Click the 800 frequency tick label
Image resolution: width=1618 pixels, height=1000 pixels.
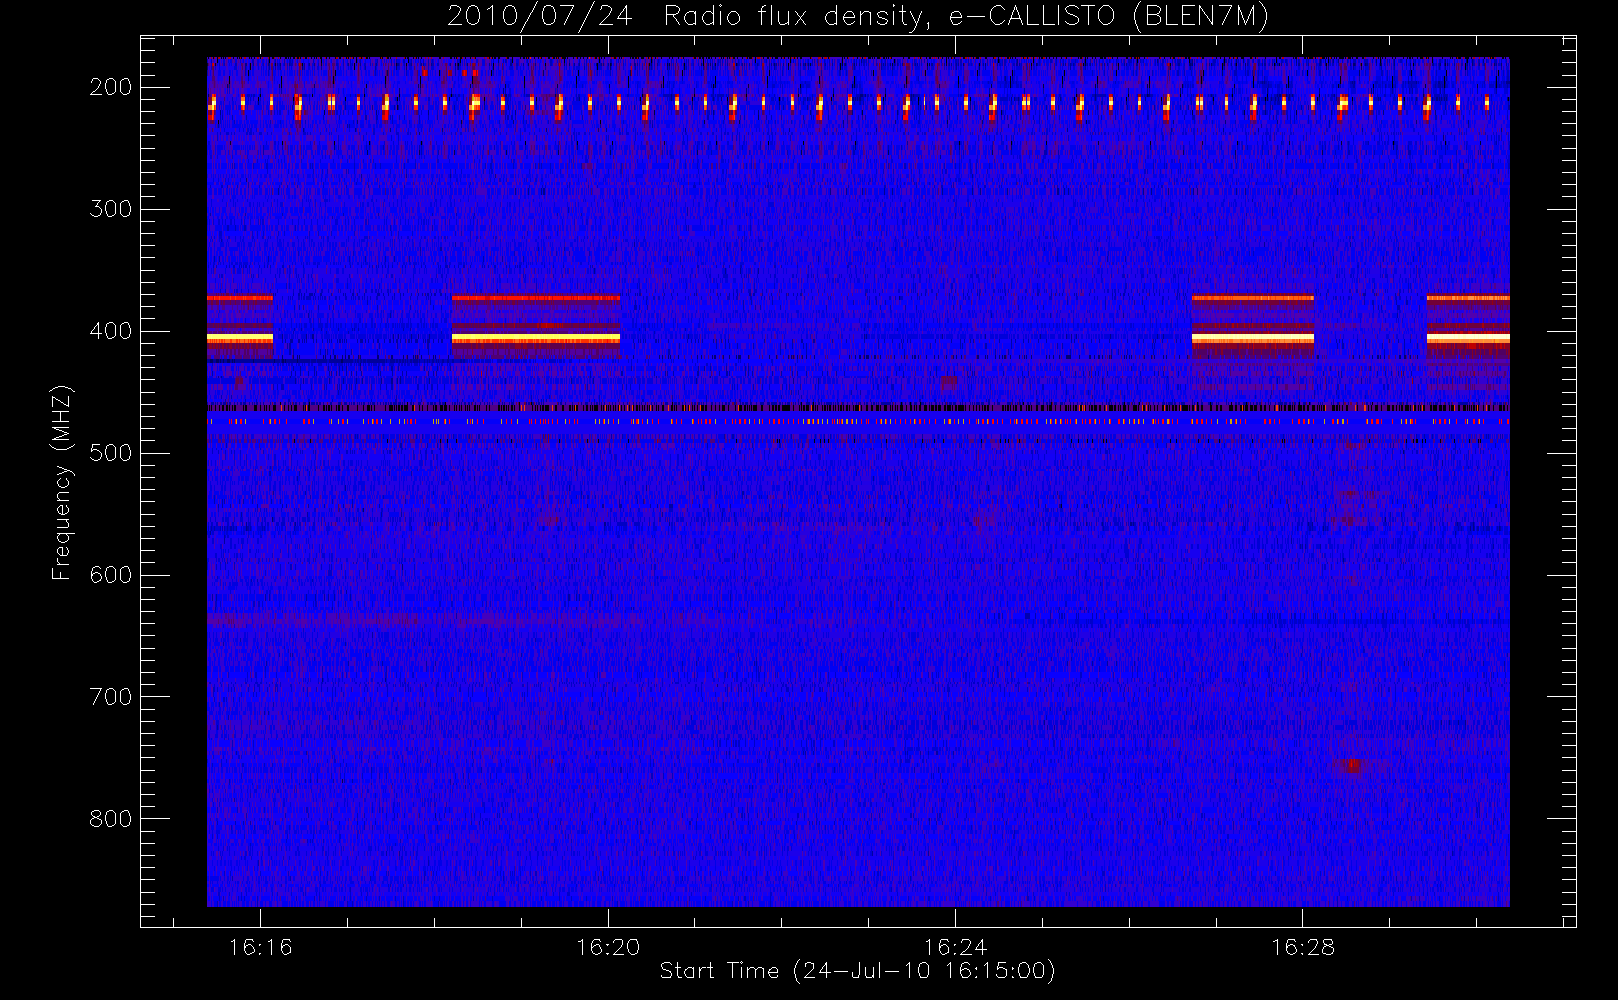tap(111, 819)
